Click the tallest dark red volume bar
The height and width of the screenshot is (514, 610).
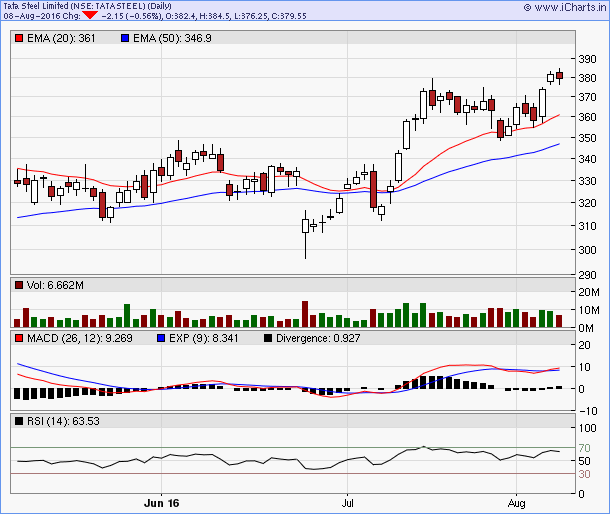tap(305, 314)
